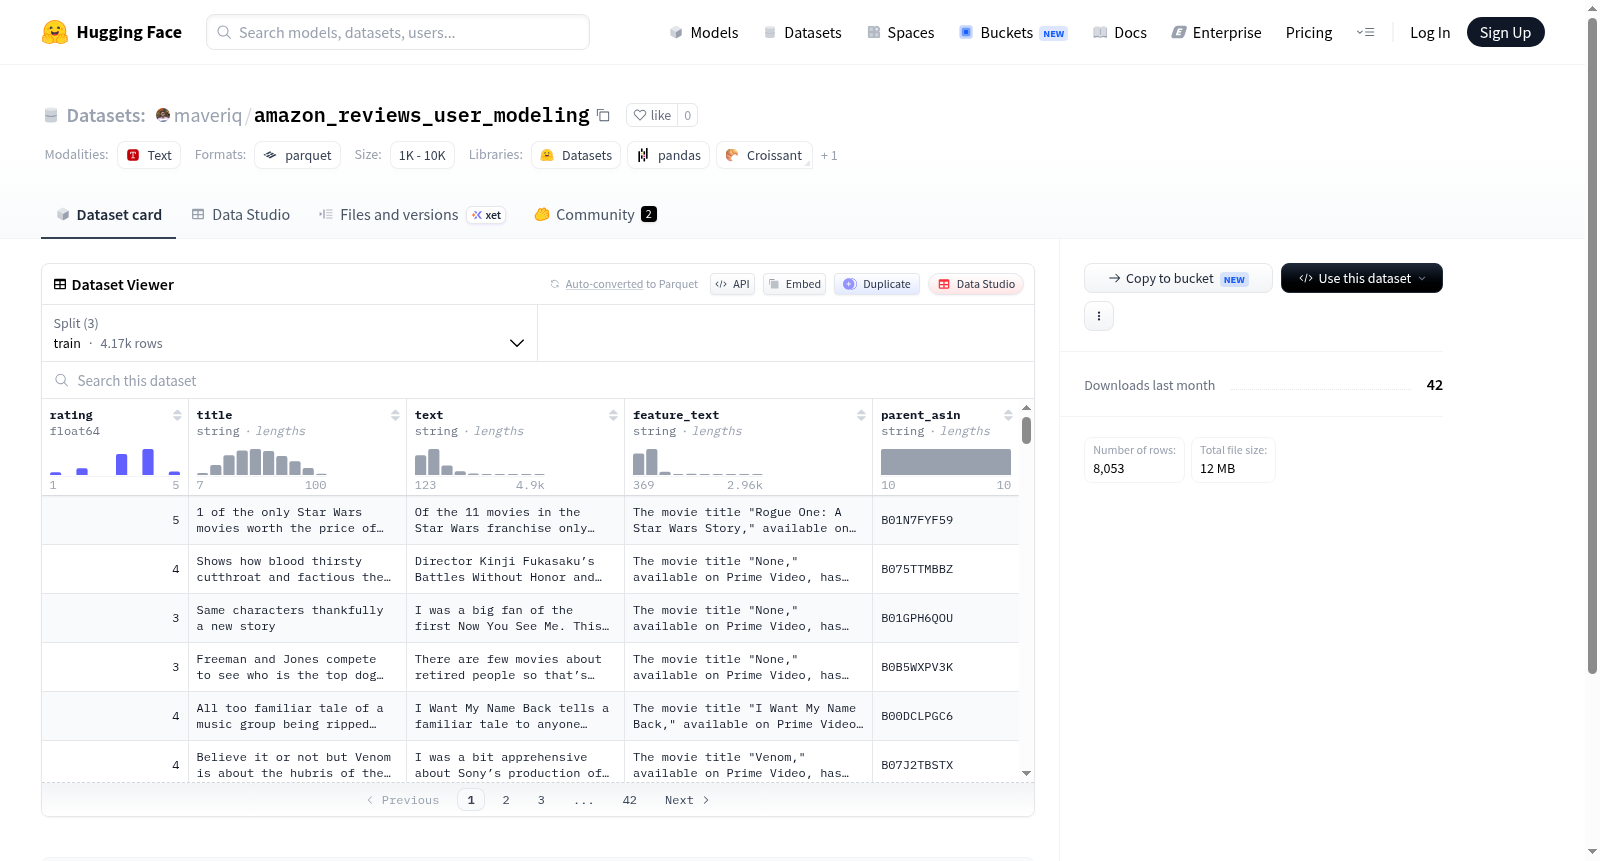Click the page scrollbar down arrow
This screenshot has width=1600, height=861.
pyautogui.click(x=1592, y=852)
